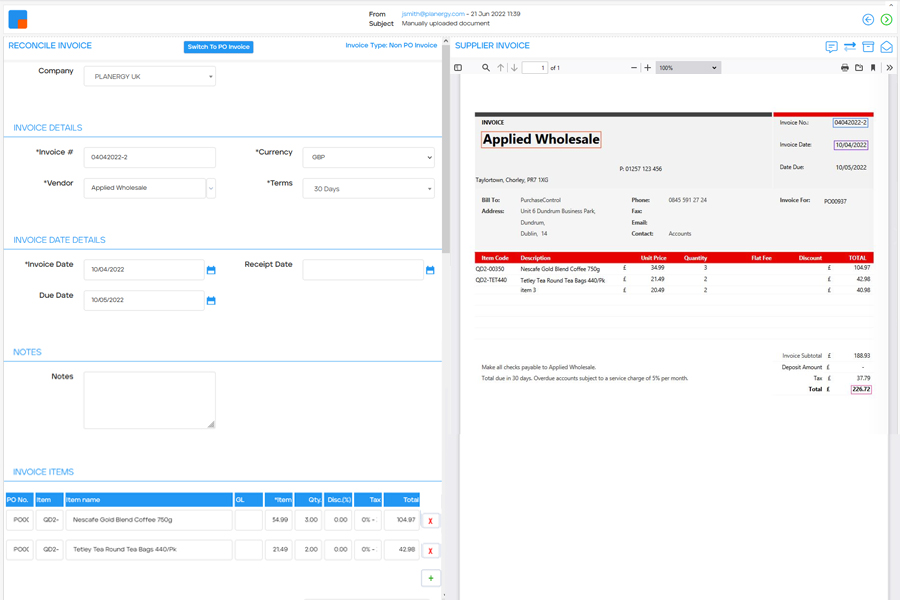
Task: Click Switch To PO Invoice button
Action: pos(218,47)
